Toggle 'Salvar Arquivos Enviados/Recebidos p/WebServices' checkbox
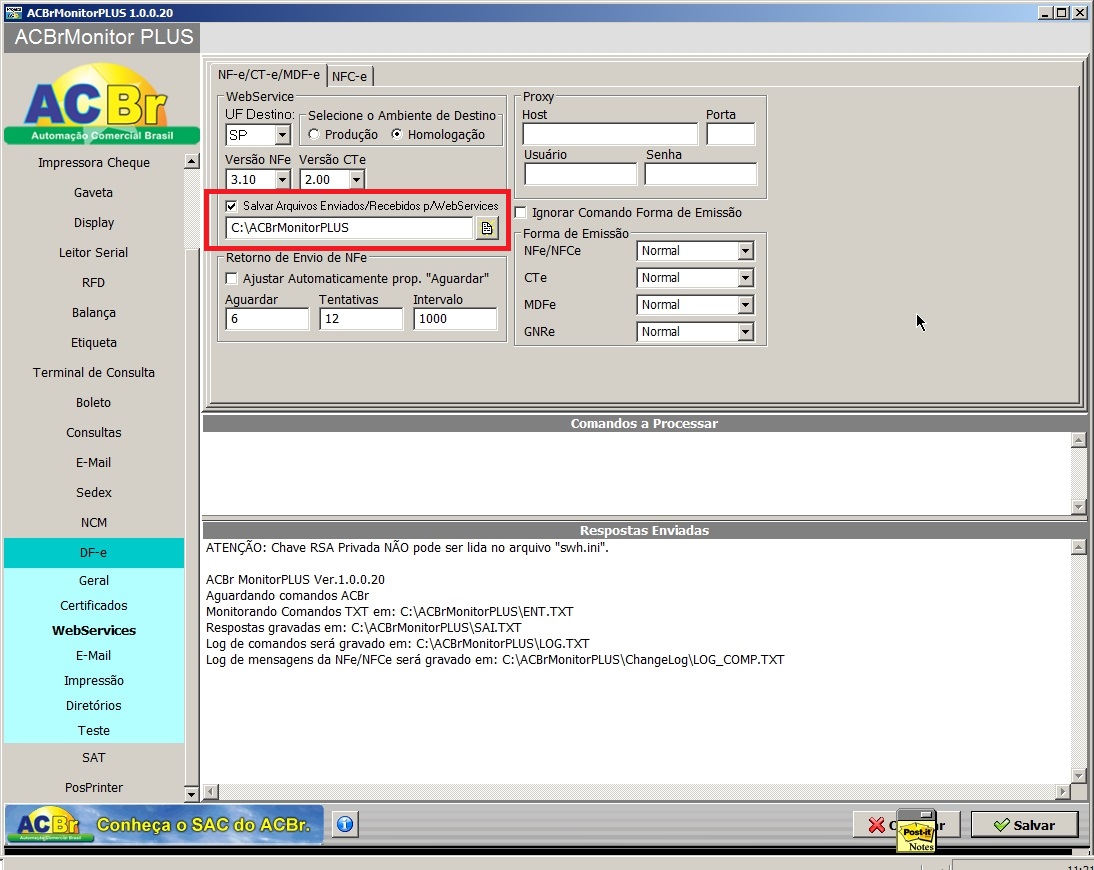The height and width of the screenshot is (870, 1094). [232, 206]
